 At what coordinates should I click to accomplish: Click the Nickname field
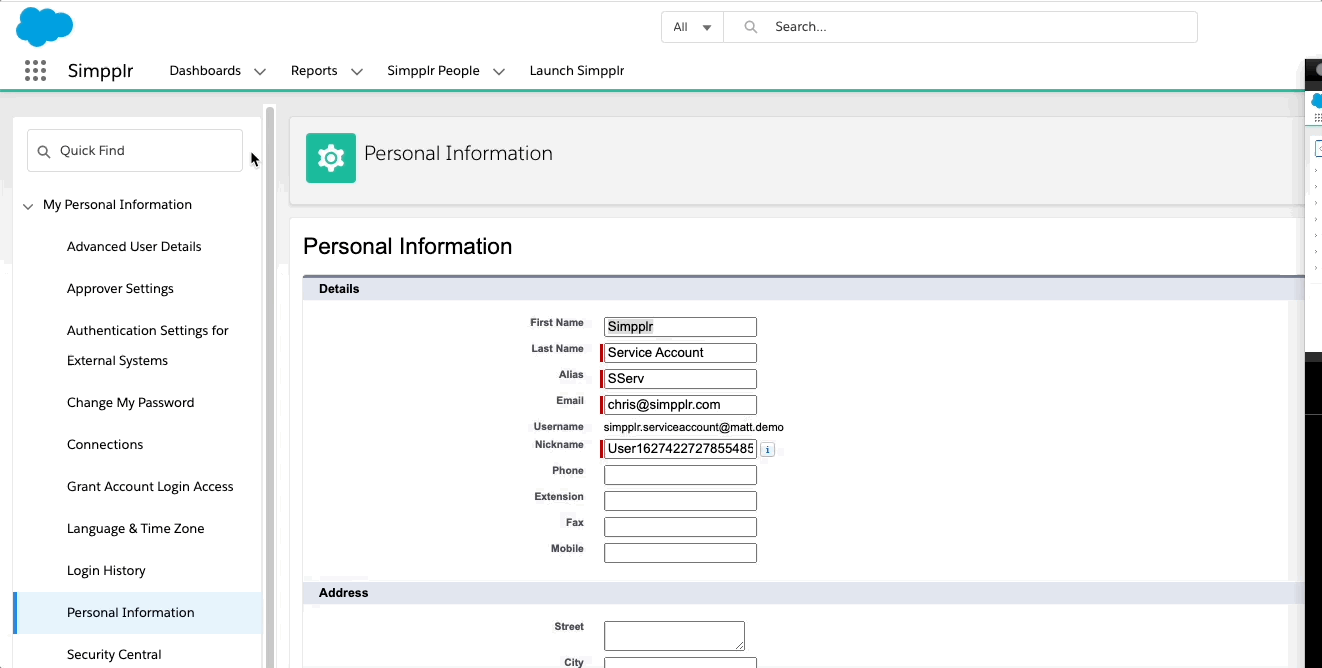click(680, 449)
